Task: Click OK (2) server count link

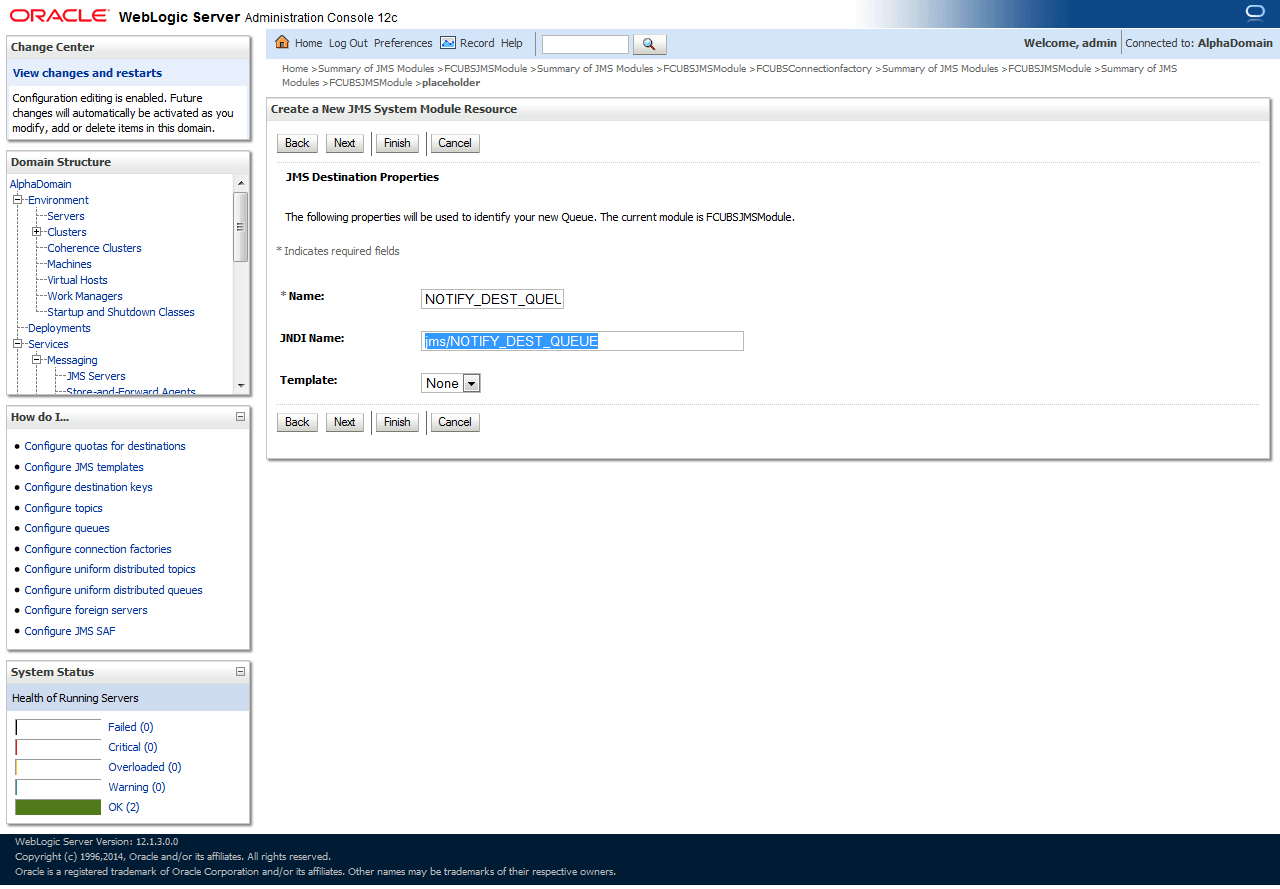Action: (124, 807)
